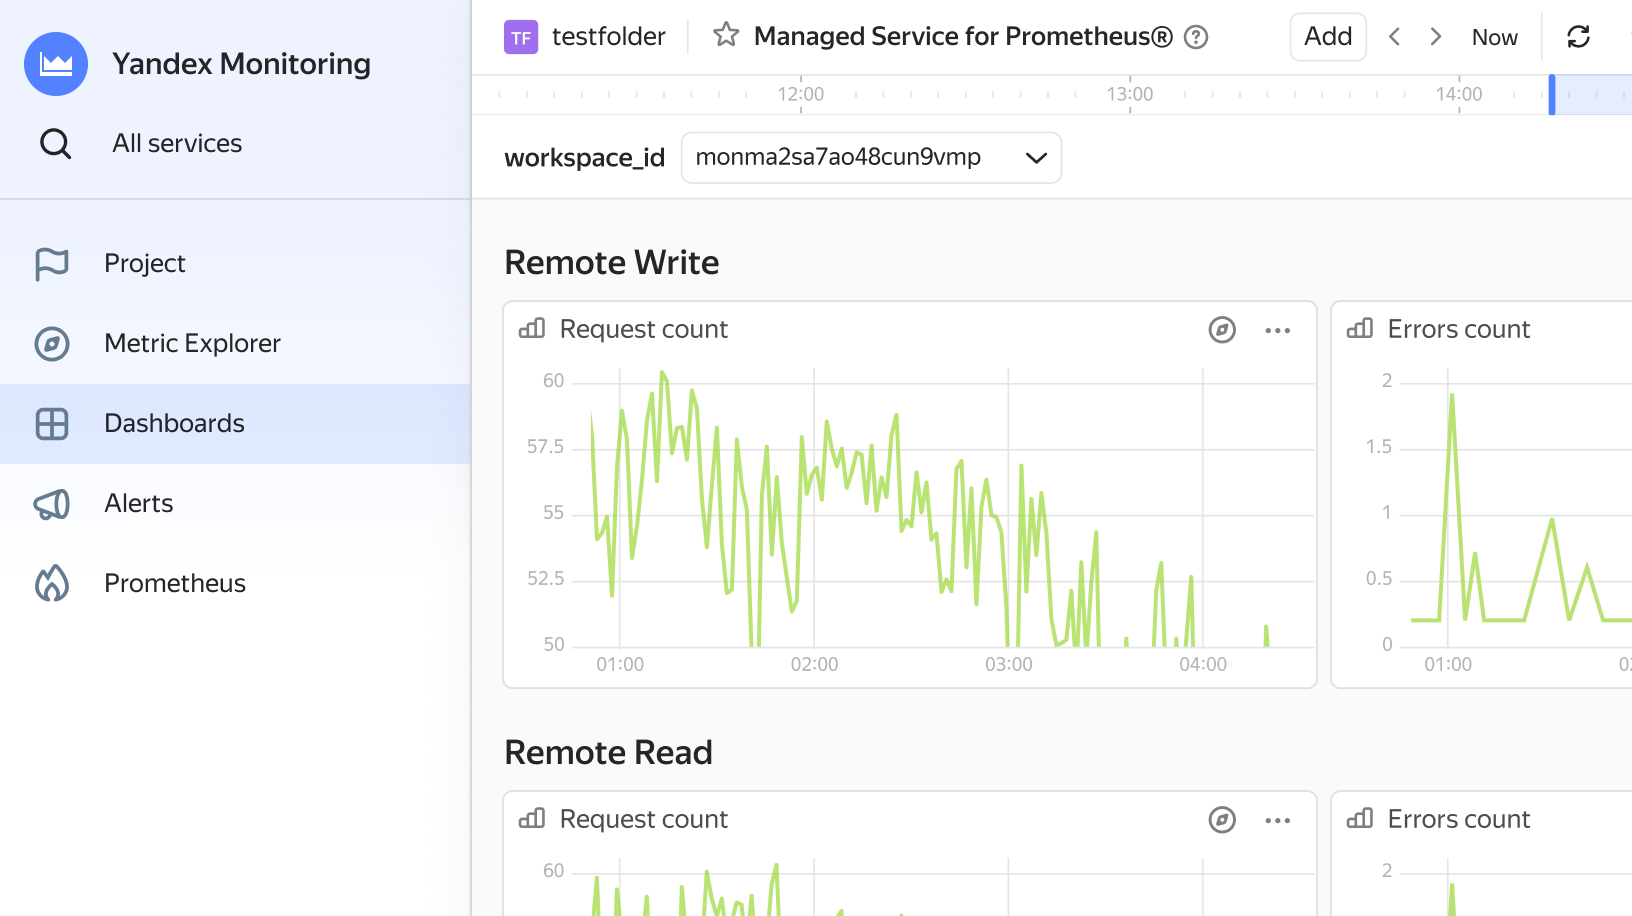The height and width of the screenshot is (916, 1632).
Task: Expand the workspace_id dropdown
Action: [871, 158]
